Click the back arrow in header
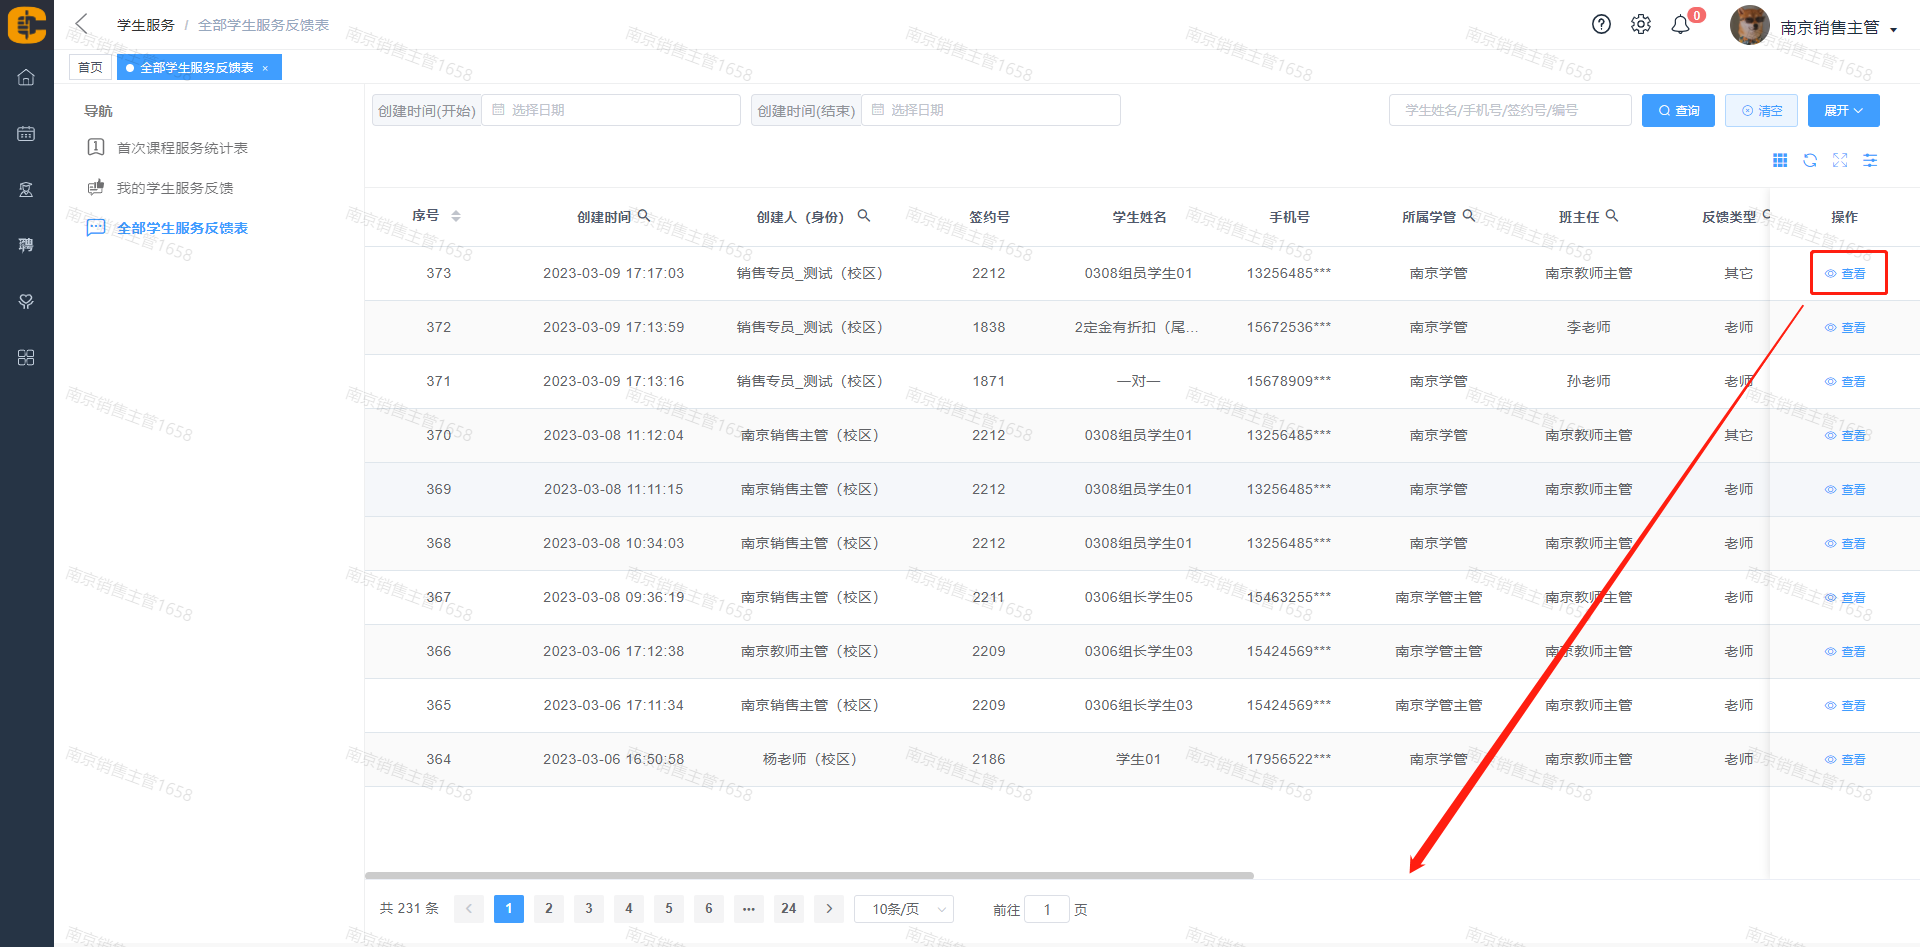The width and height of the screenshot is (1920, 947). 82,24
